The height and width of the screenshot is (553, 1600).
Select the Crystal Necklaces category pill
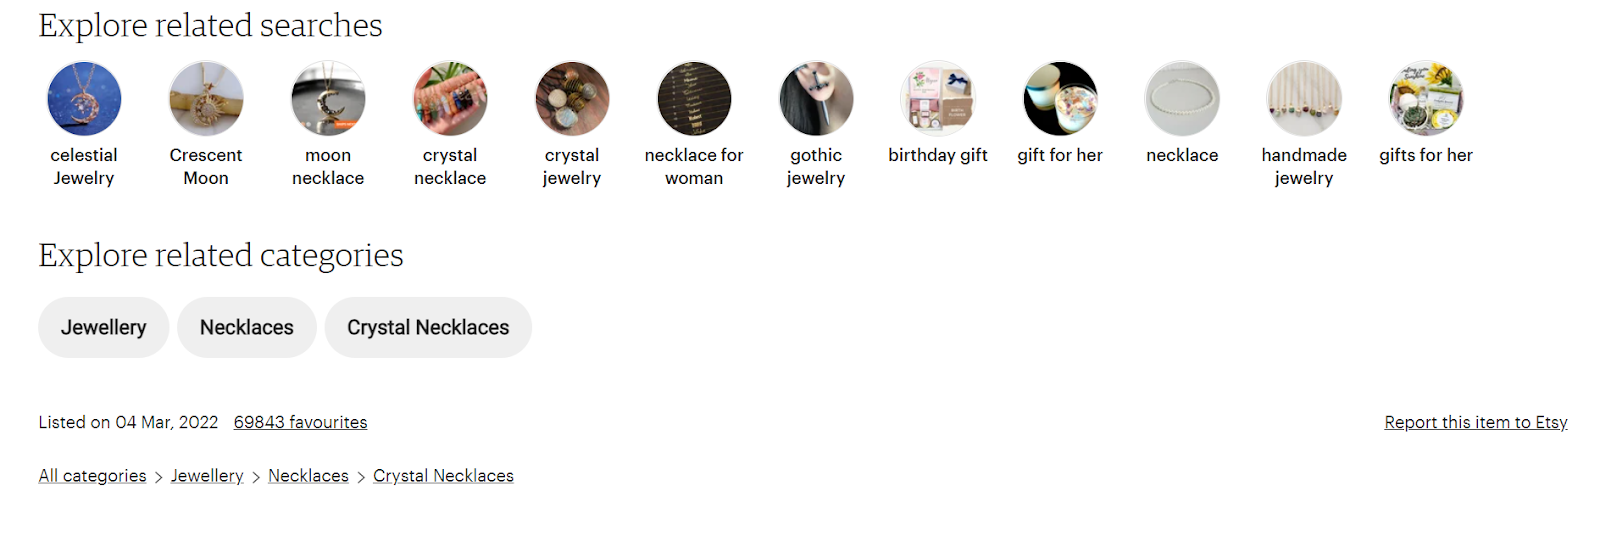428,327
